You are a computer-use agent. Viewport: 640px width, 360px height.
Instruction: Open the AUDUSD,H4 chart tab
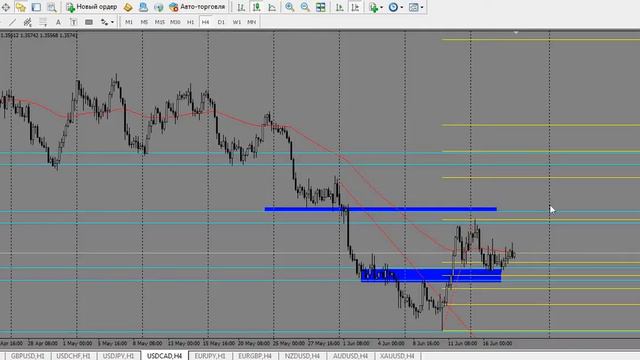[x=350, y=356]
